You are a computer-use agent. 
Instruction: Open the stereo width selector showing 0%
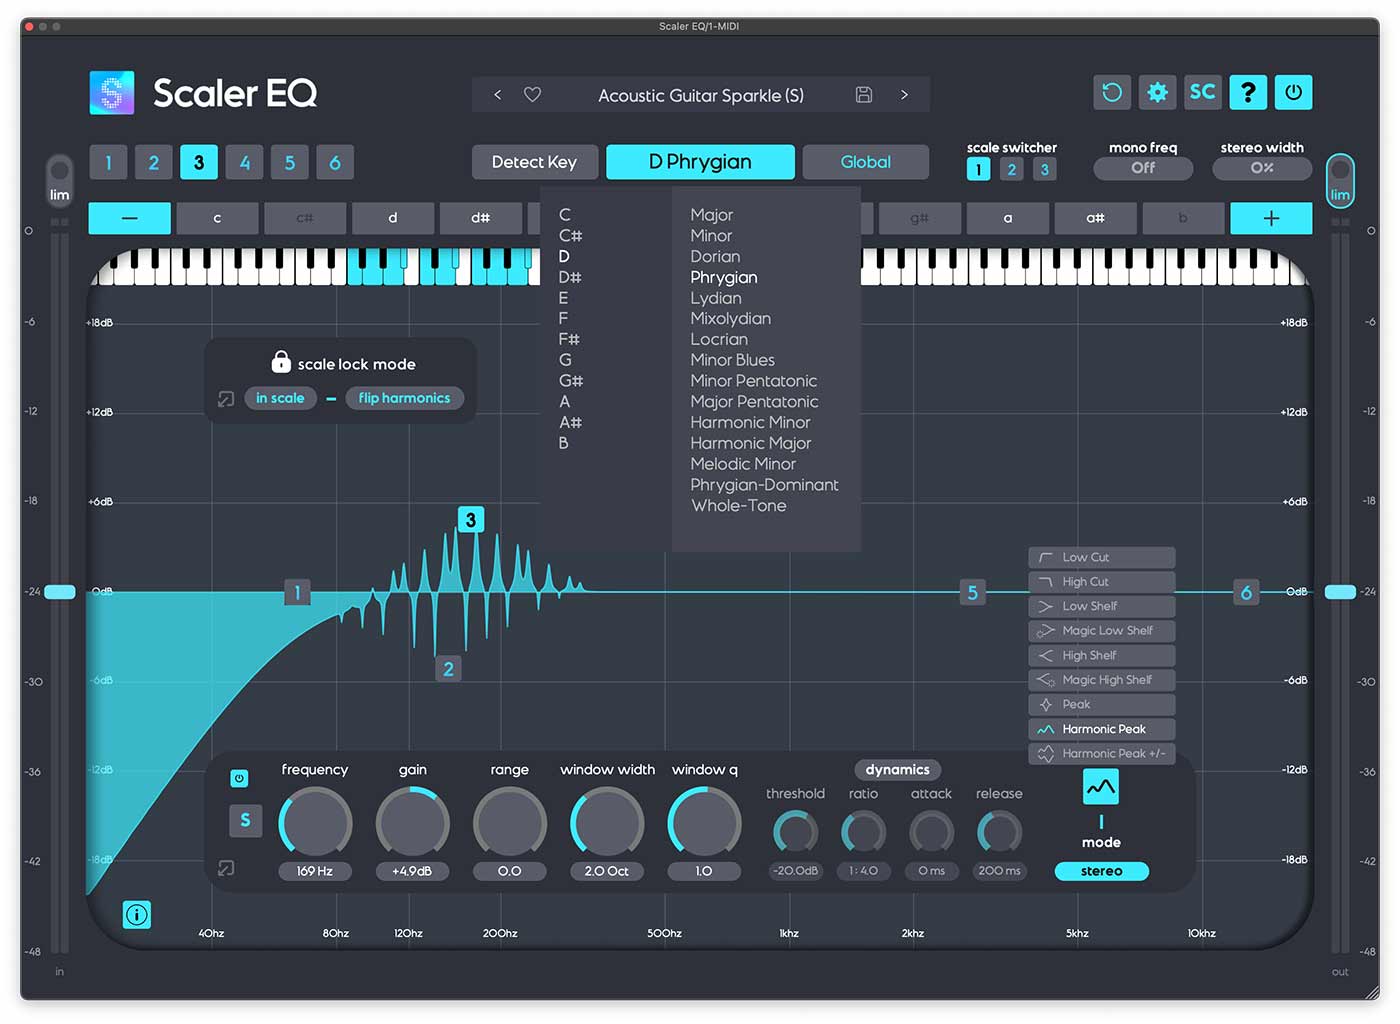coord(1261,168)
